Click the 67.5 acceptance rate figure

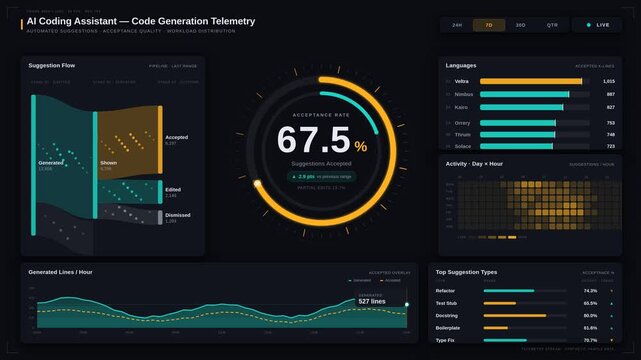pos(314,140)
